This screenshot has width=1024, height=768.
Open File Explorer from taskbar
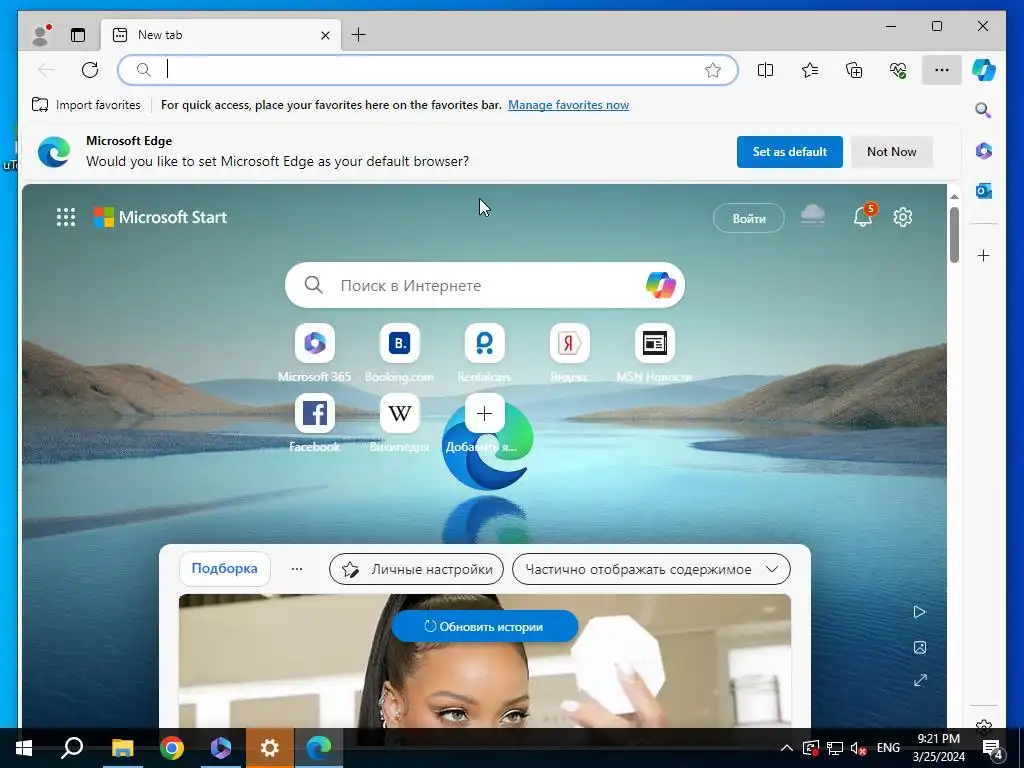coord(122,748)
